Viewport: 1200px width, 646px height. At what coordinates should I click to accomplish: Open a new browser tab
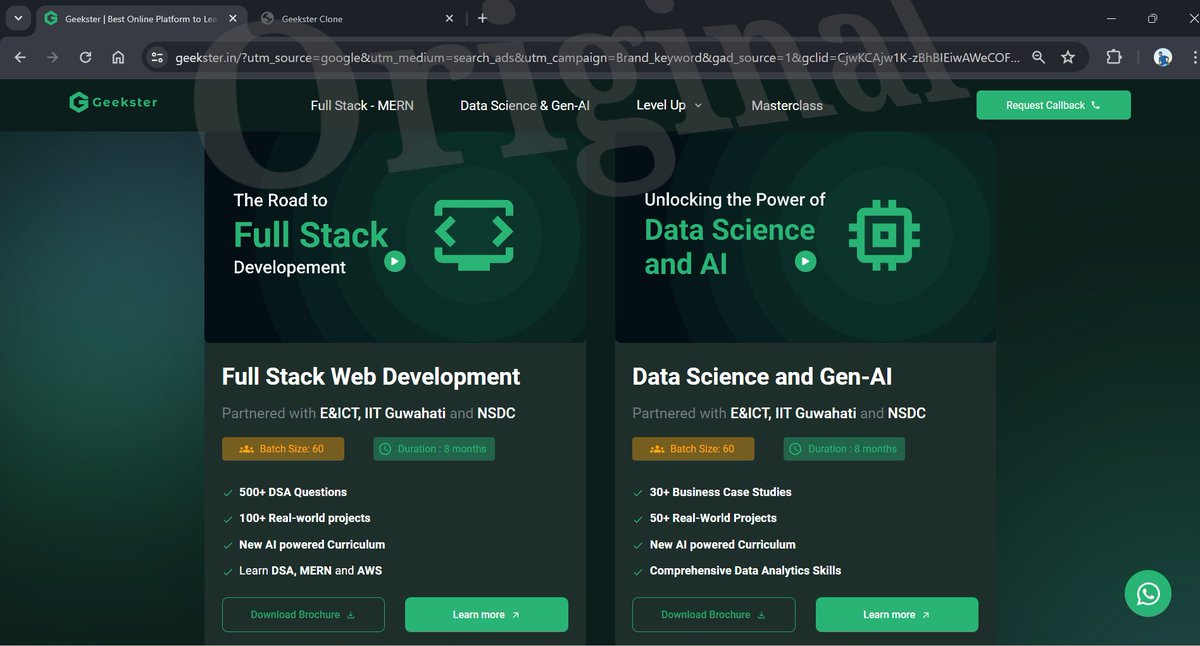coord(482,18)
